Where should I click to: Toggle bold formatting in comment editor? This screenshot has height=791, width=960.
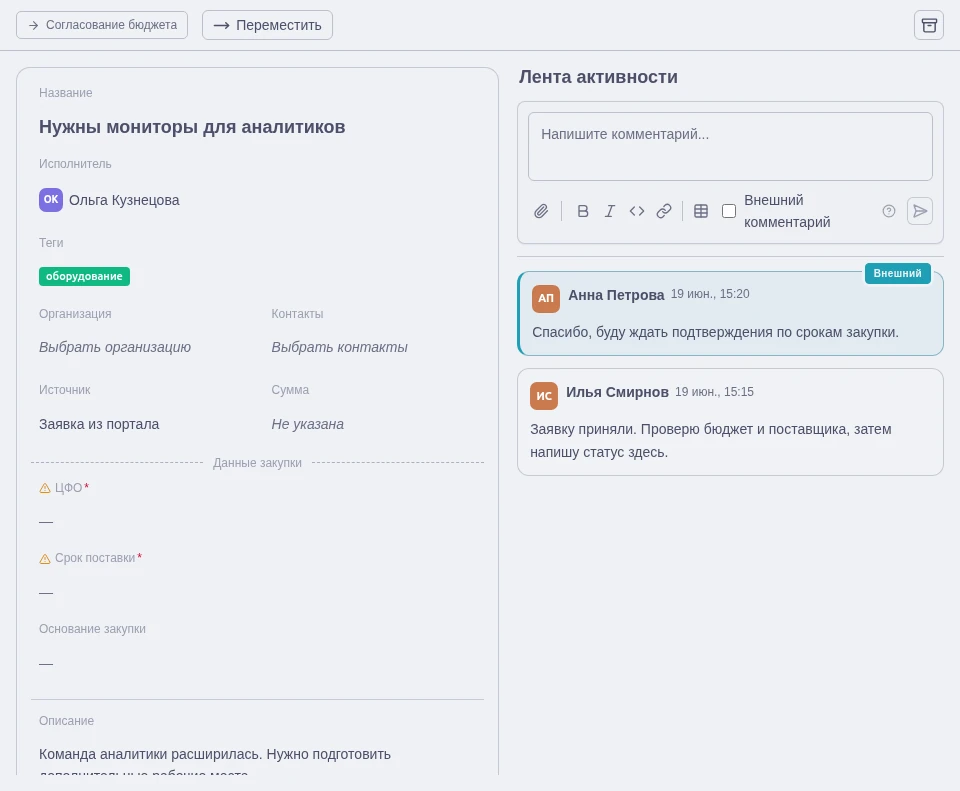(583, 211)
